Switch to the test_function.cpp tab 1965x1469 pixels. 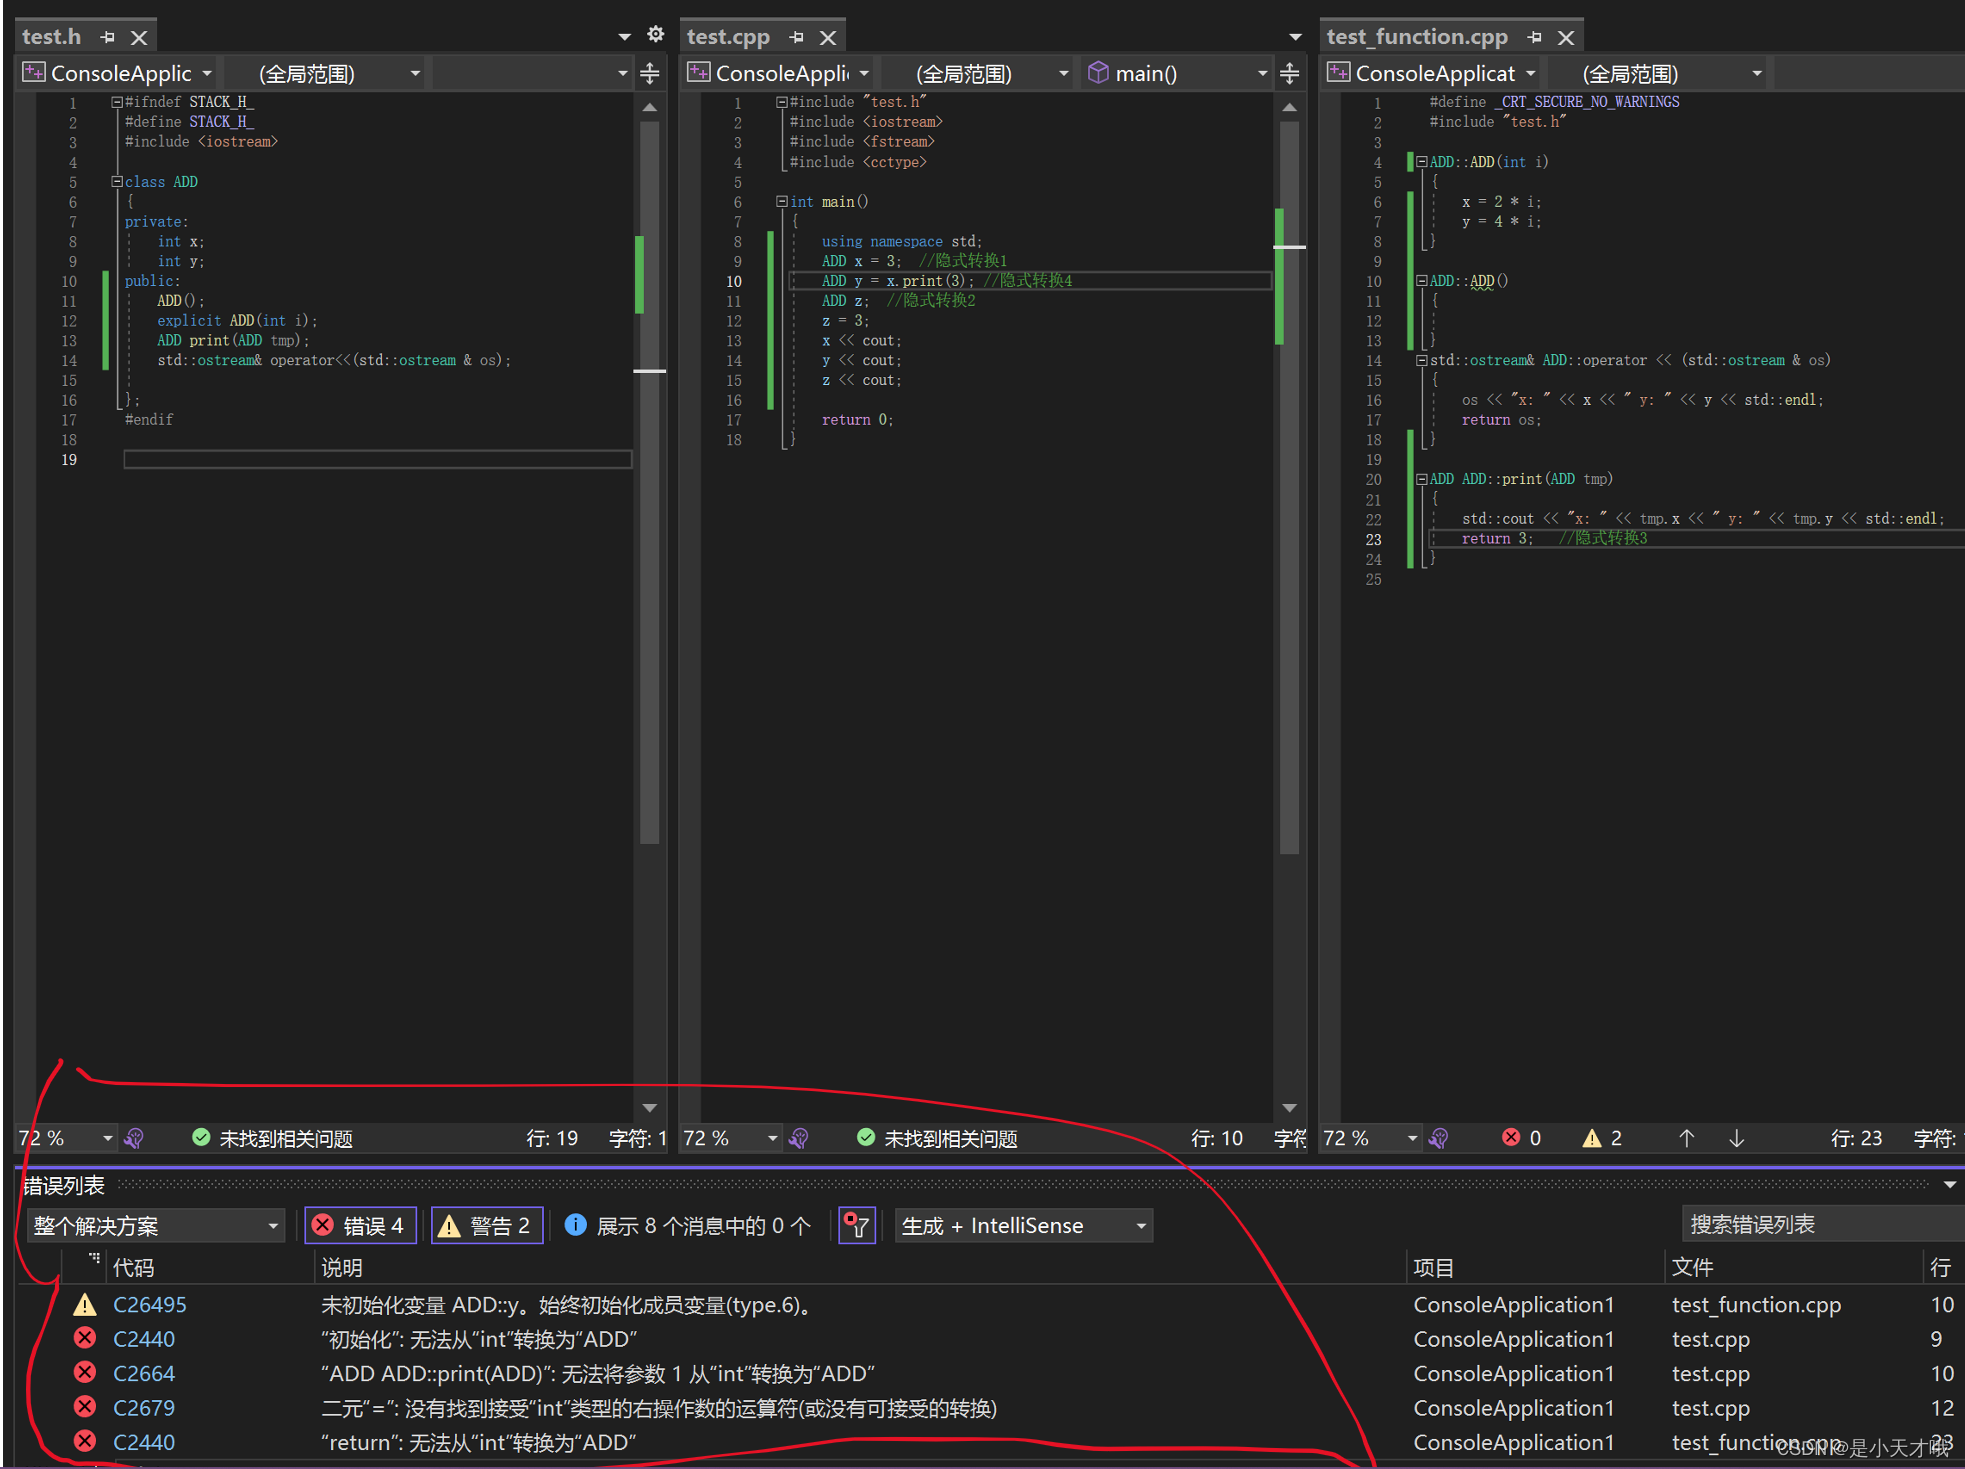point(1417,37)
